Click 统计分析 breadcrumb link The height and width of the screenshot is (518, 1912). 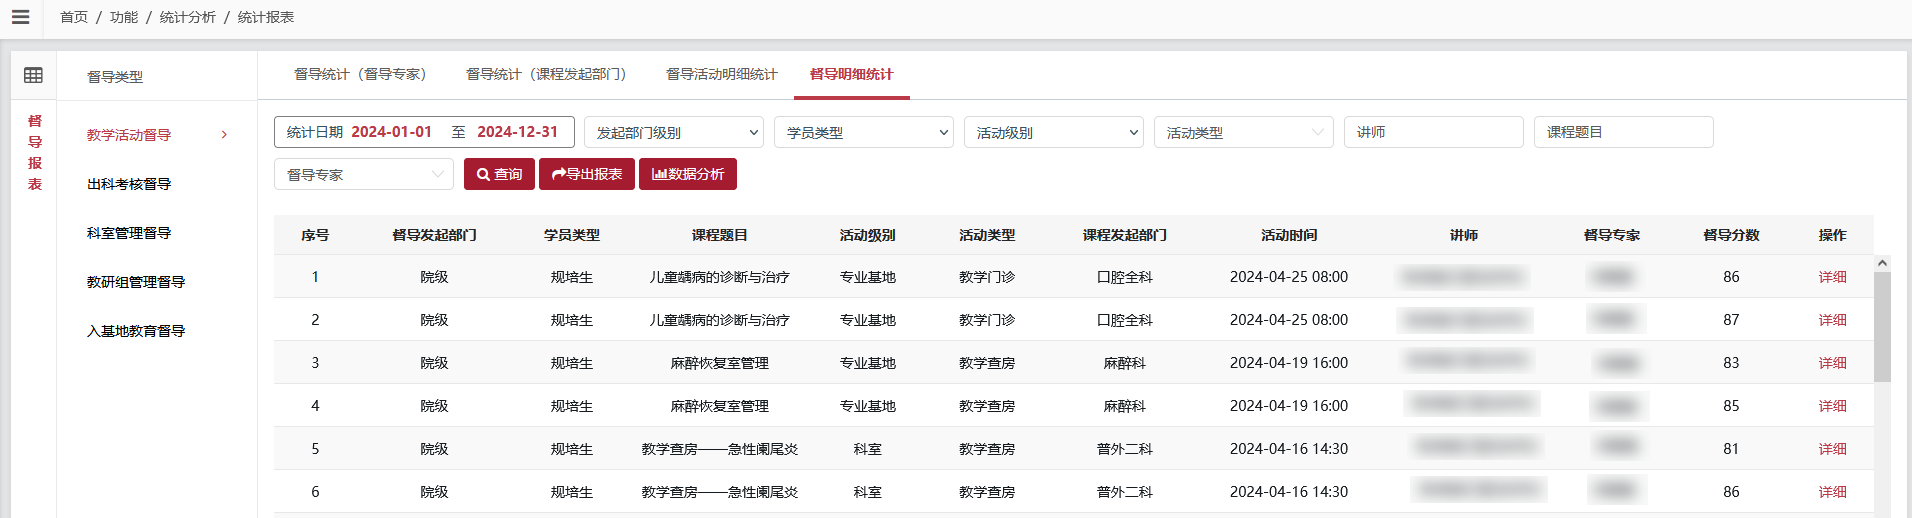point(188,17)
